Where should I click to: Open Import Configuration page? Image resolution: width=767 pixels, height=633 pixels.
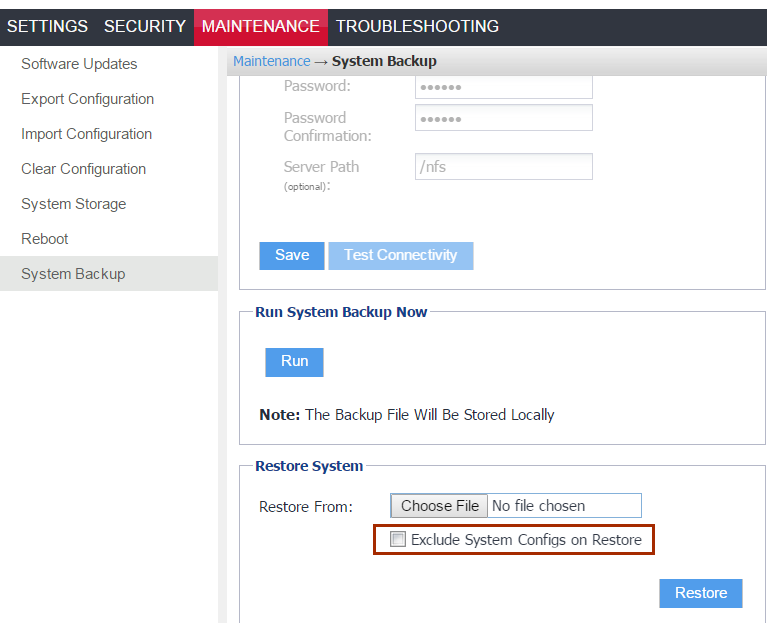click(x=86, y=134)
